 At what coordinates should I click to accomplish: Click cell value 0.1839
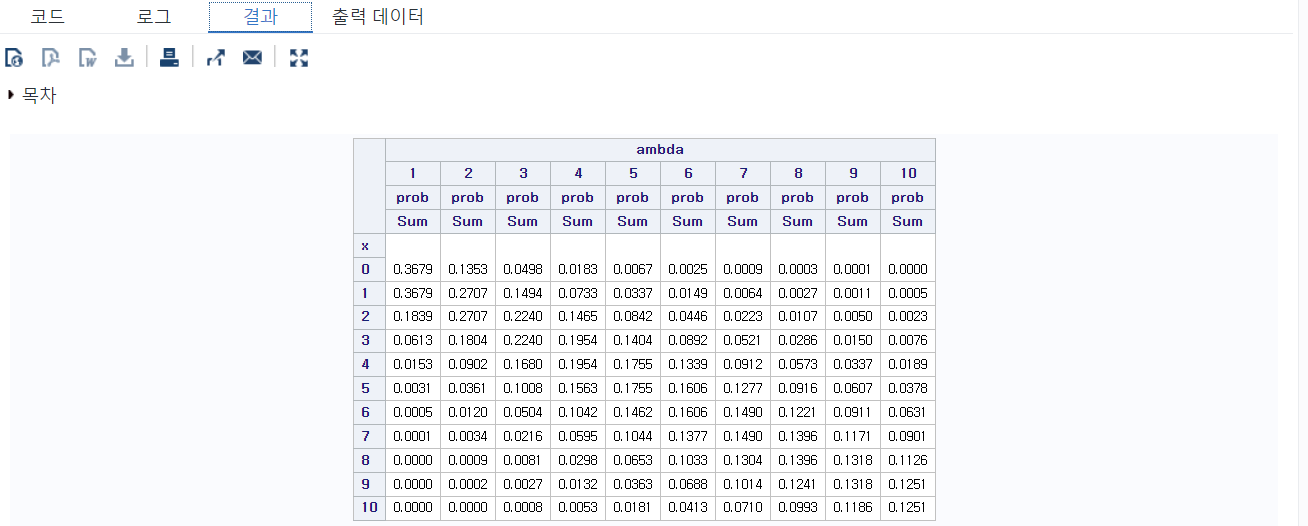(x=412, y=317)
